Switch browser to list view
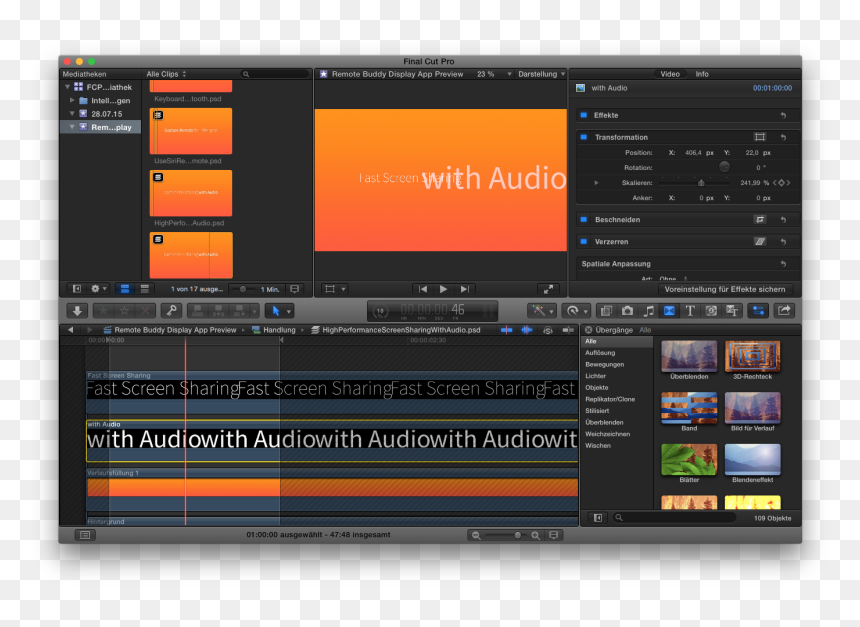Viewport: 860px width, 627px height. coord(145,289)
